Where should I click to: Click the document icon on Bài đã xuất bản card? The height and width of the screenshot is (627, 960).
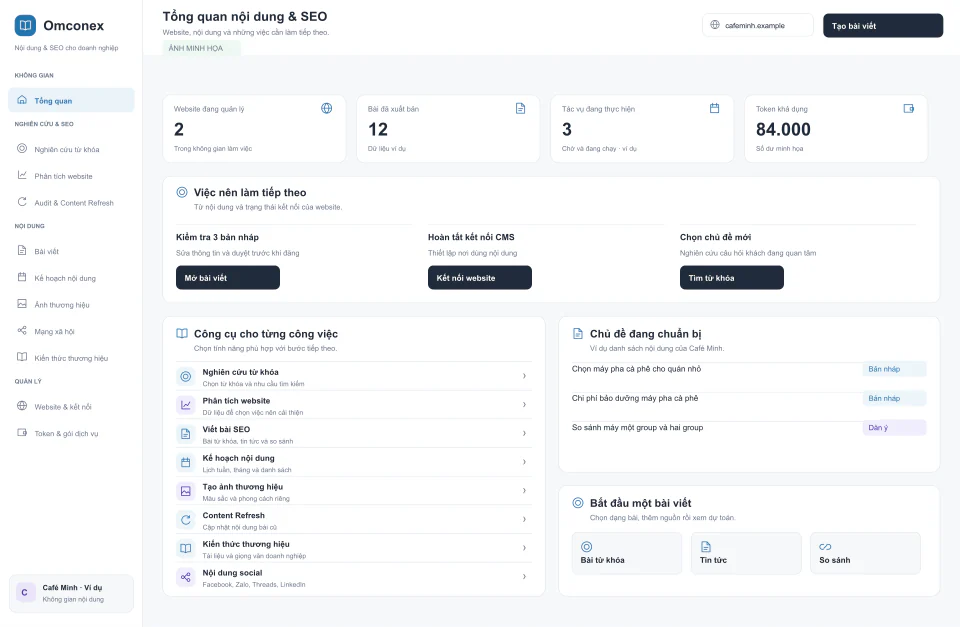pyautogui.click(x=520, y=108)
